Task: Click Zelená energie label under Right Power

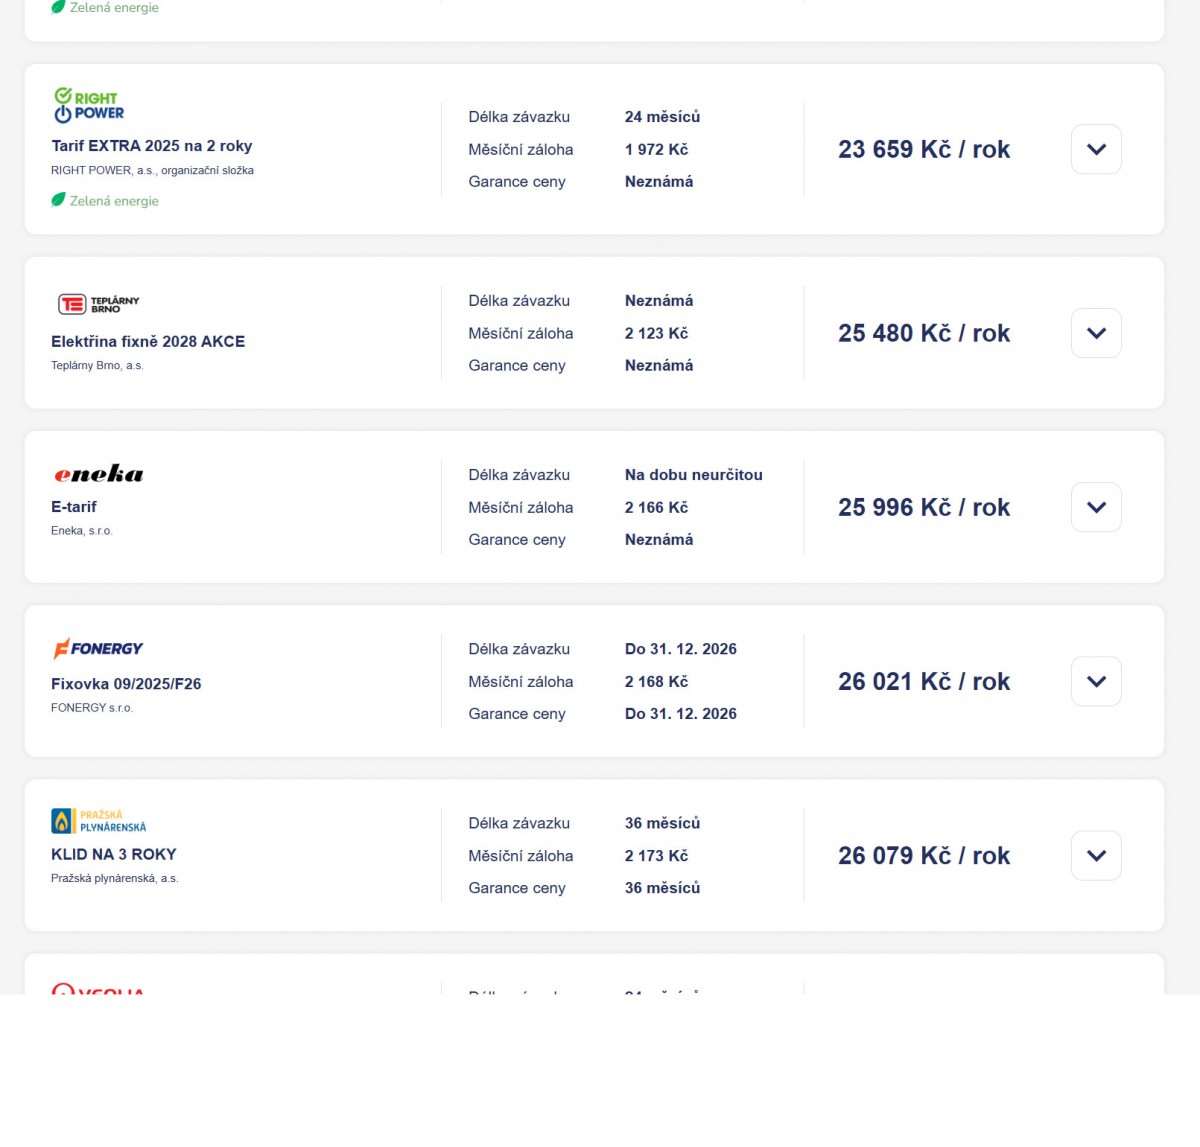Action: [x=114, y=201]
